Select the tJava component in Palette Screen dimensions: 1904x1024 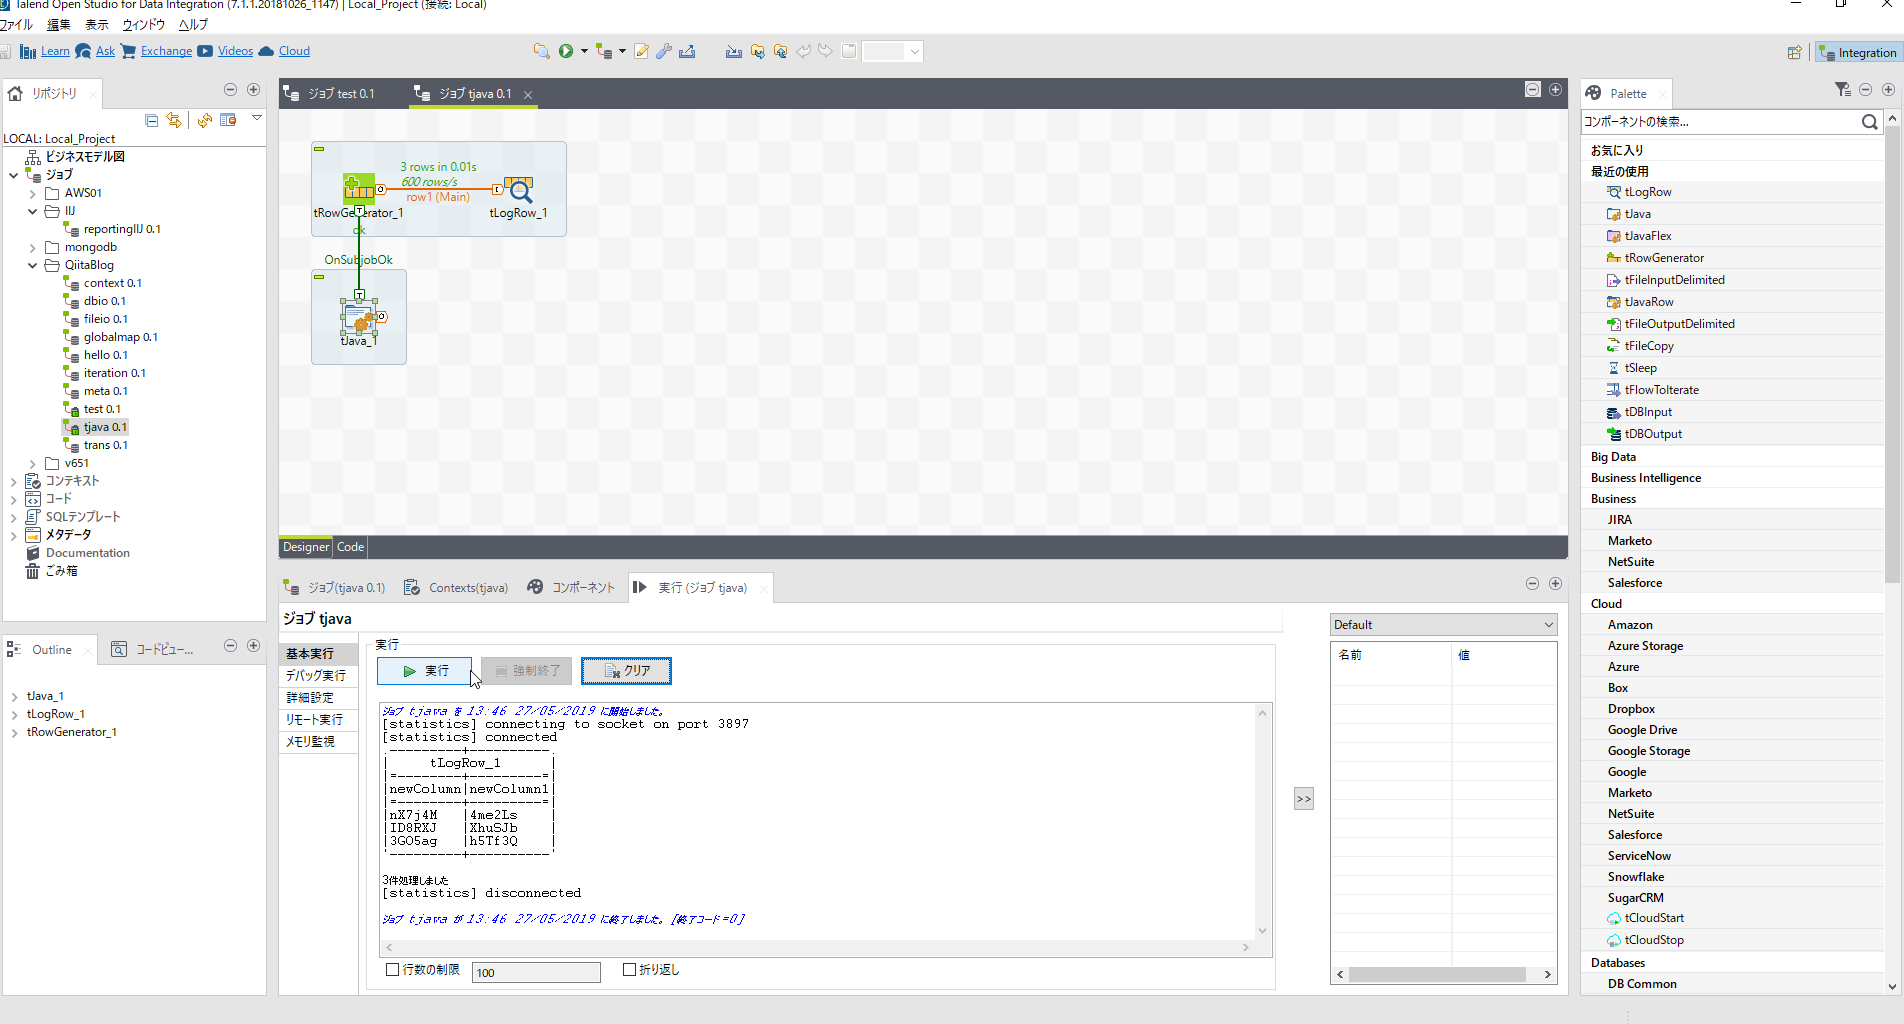[1636, 213]
